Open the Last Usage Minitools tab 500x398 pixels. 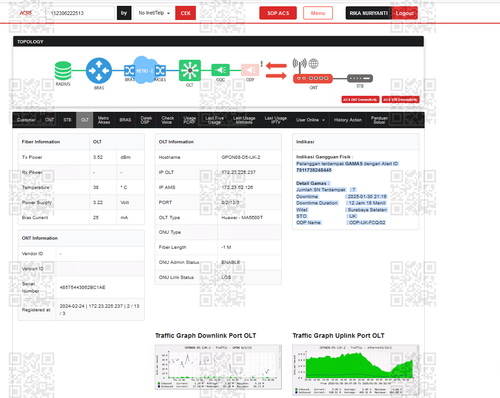(x=244, y=120)
